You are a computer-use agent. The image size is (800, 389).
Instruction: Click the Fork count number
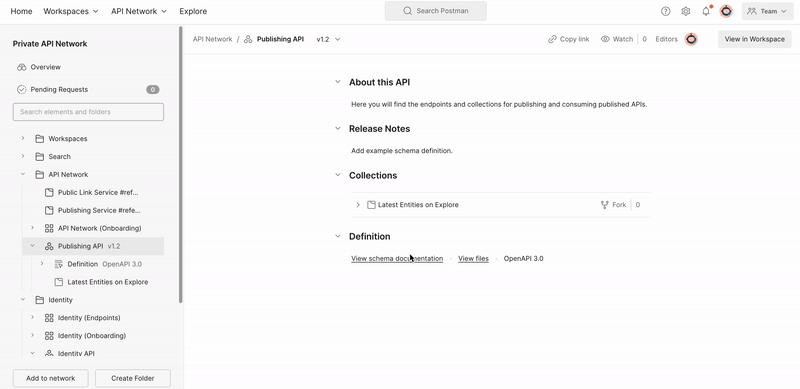pyautogui.click(x=638, y=205)
